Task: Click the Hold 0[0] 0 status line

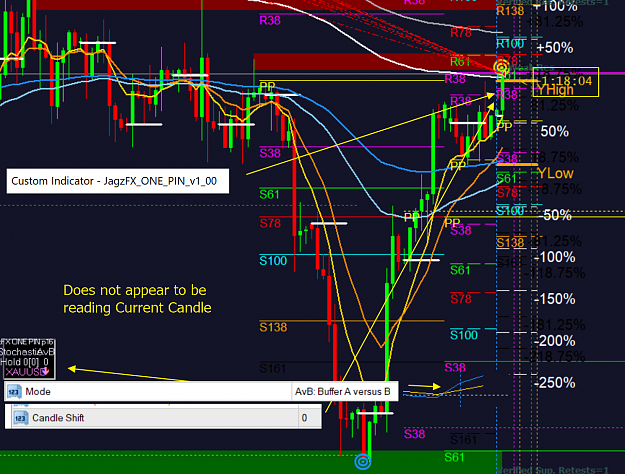Action: pyautogui.click(x=25, y=362)
